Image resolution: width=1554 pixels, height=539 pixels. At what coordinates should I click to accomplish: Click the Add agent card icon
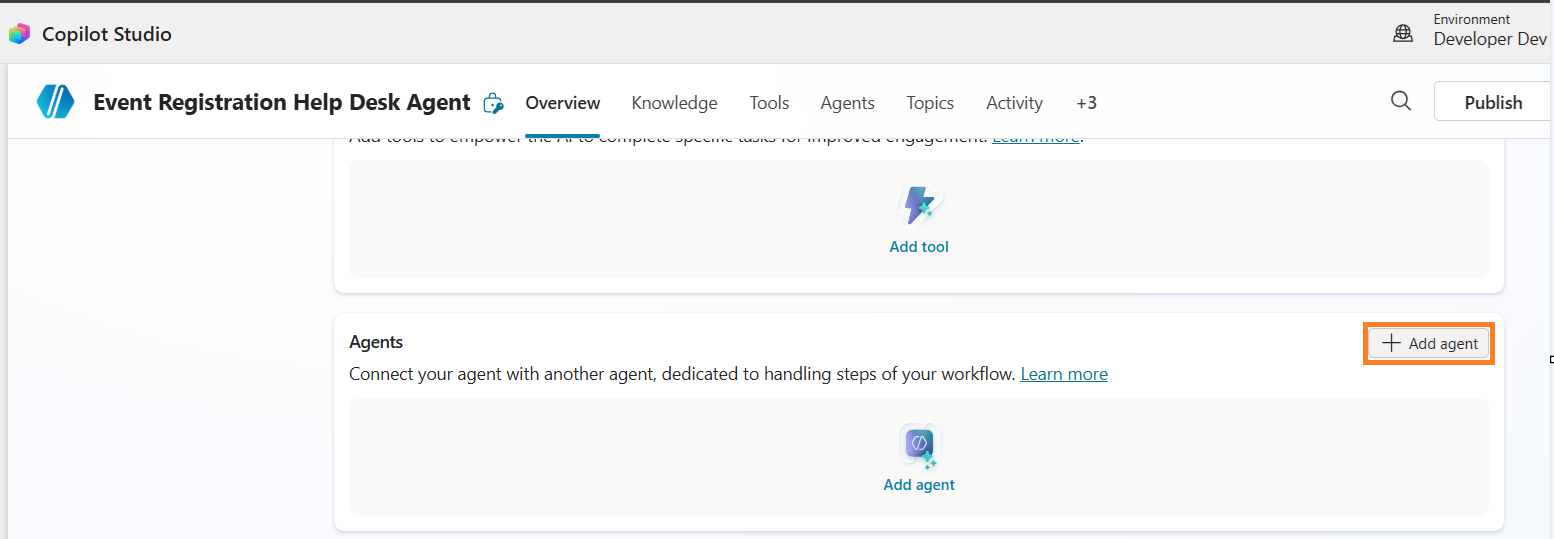pyautogui.click(x=919, y=444)
